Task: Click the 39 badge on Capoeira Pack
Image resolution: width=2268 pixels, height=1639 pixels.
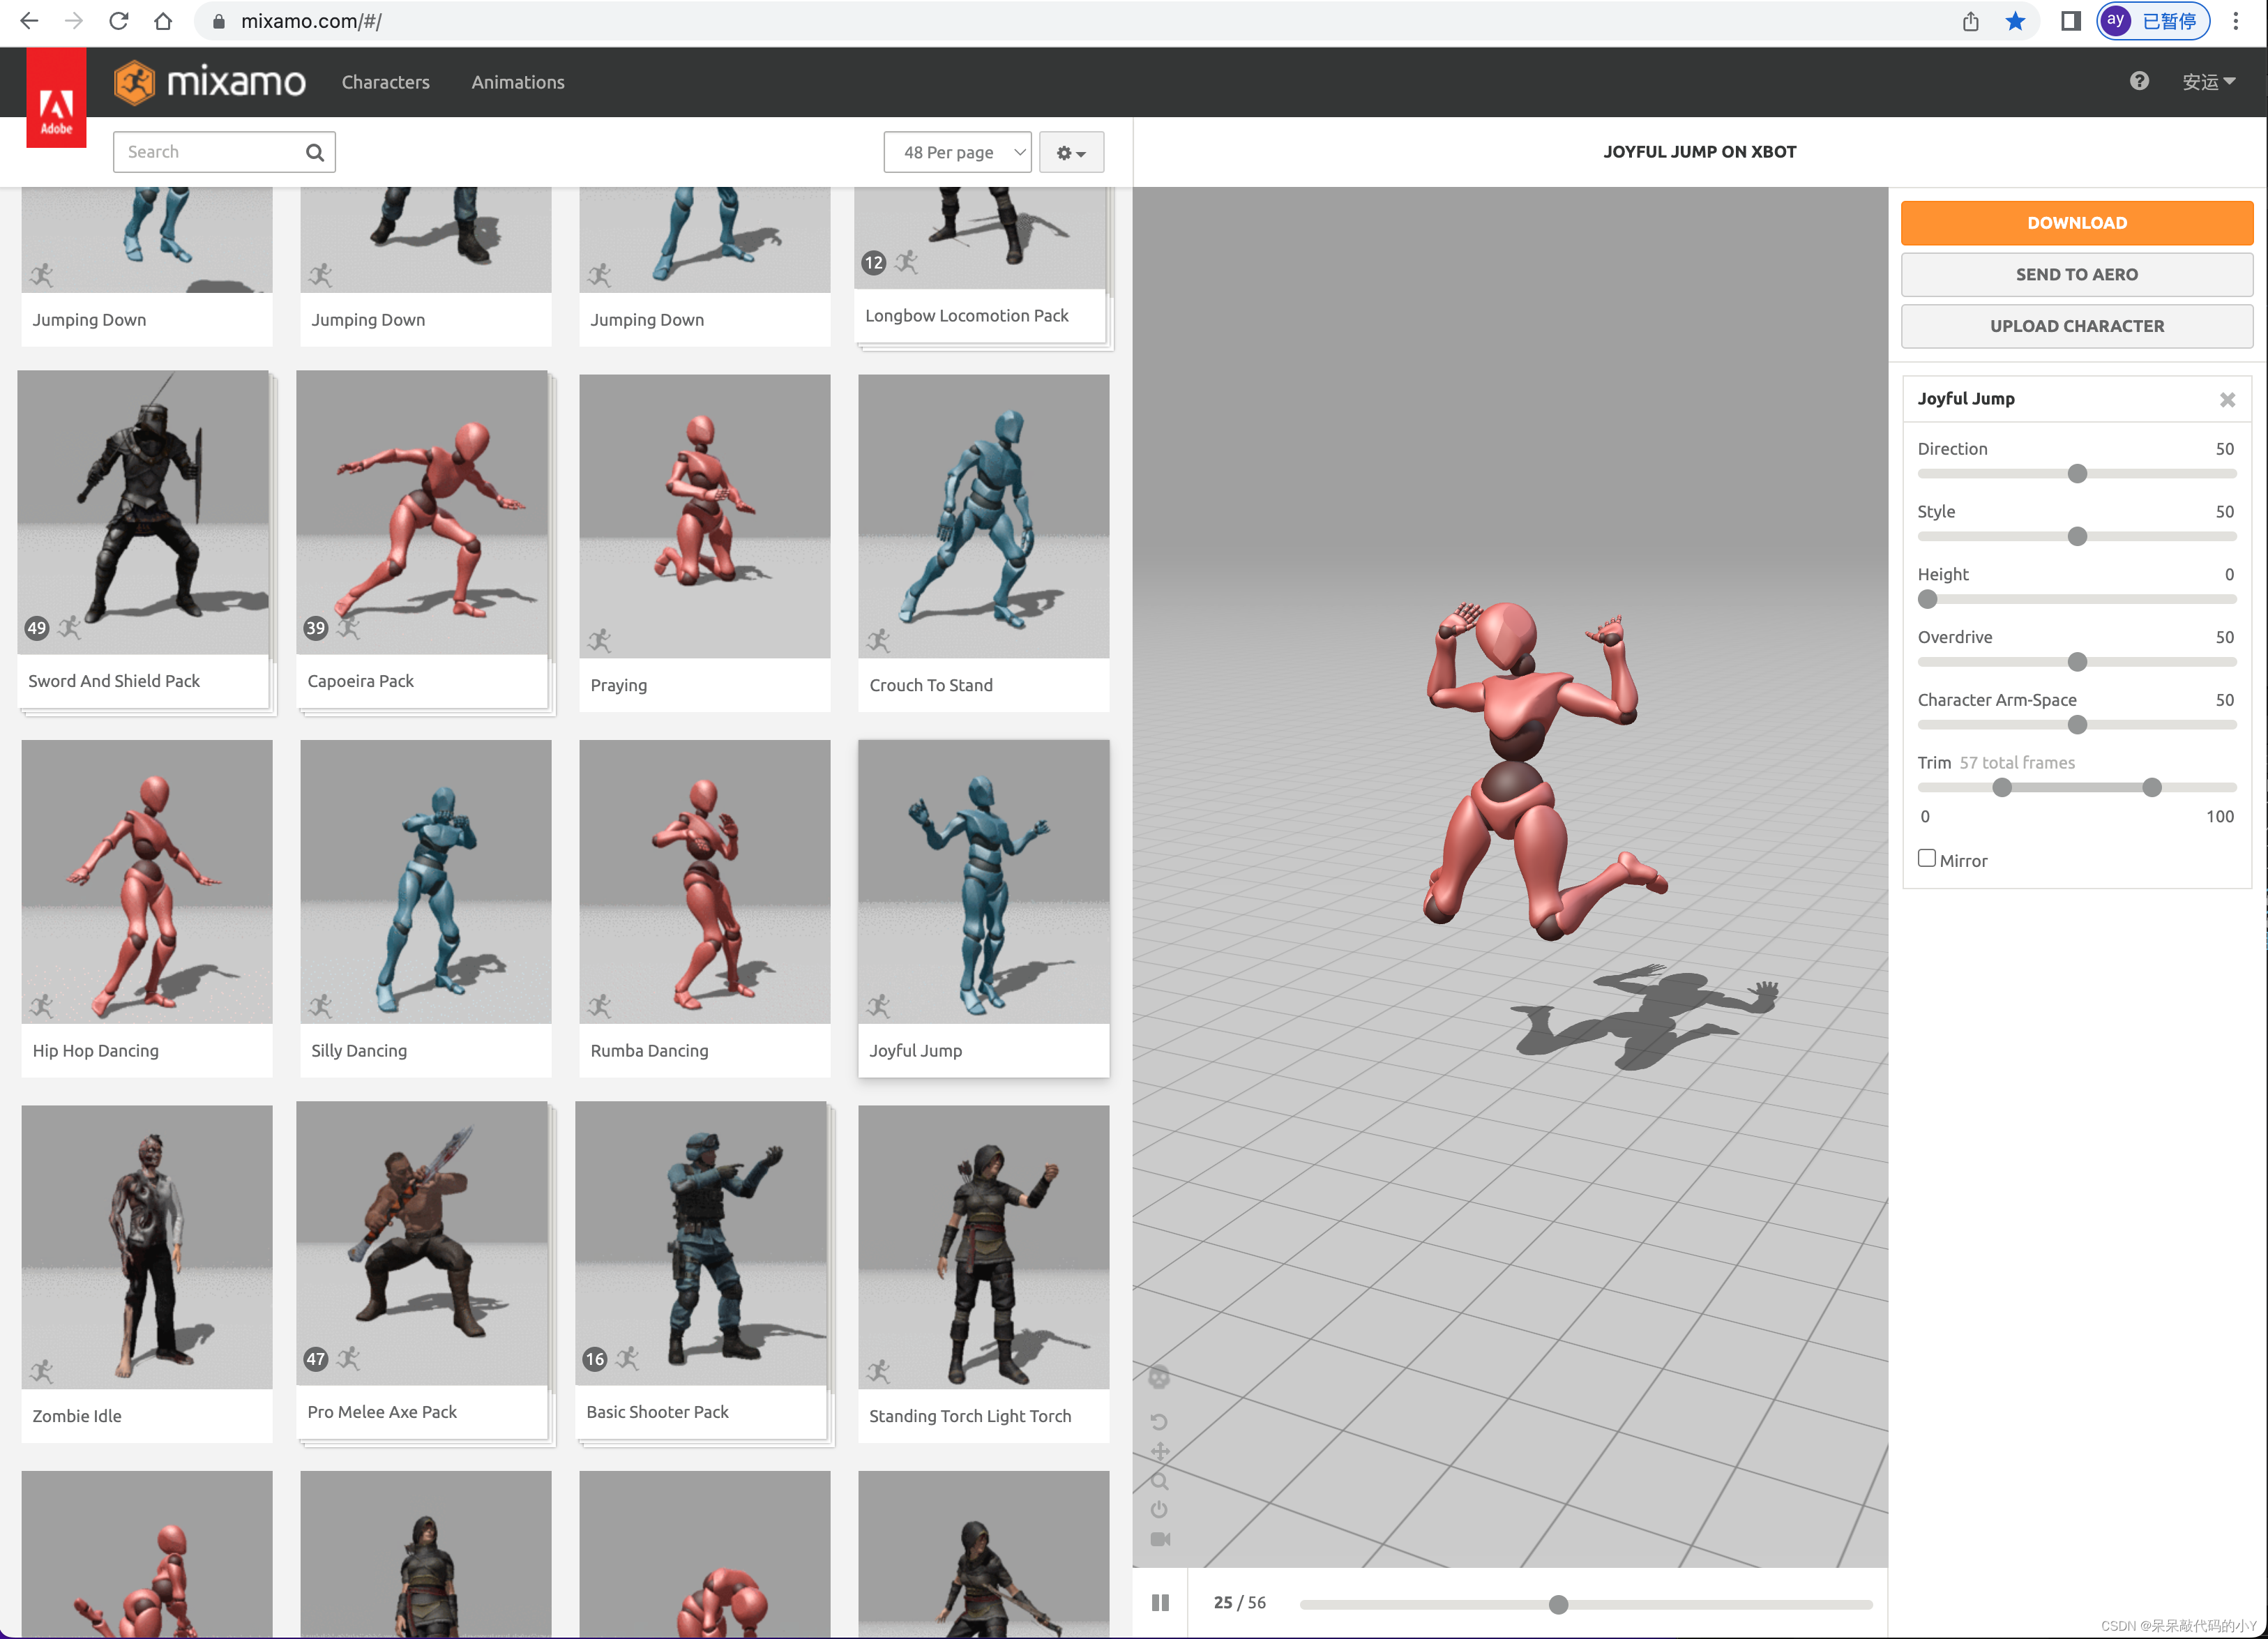Action: (x=316, y=628)
